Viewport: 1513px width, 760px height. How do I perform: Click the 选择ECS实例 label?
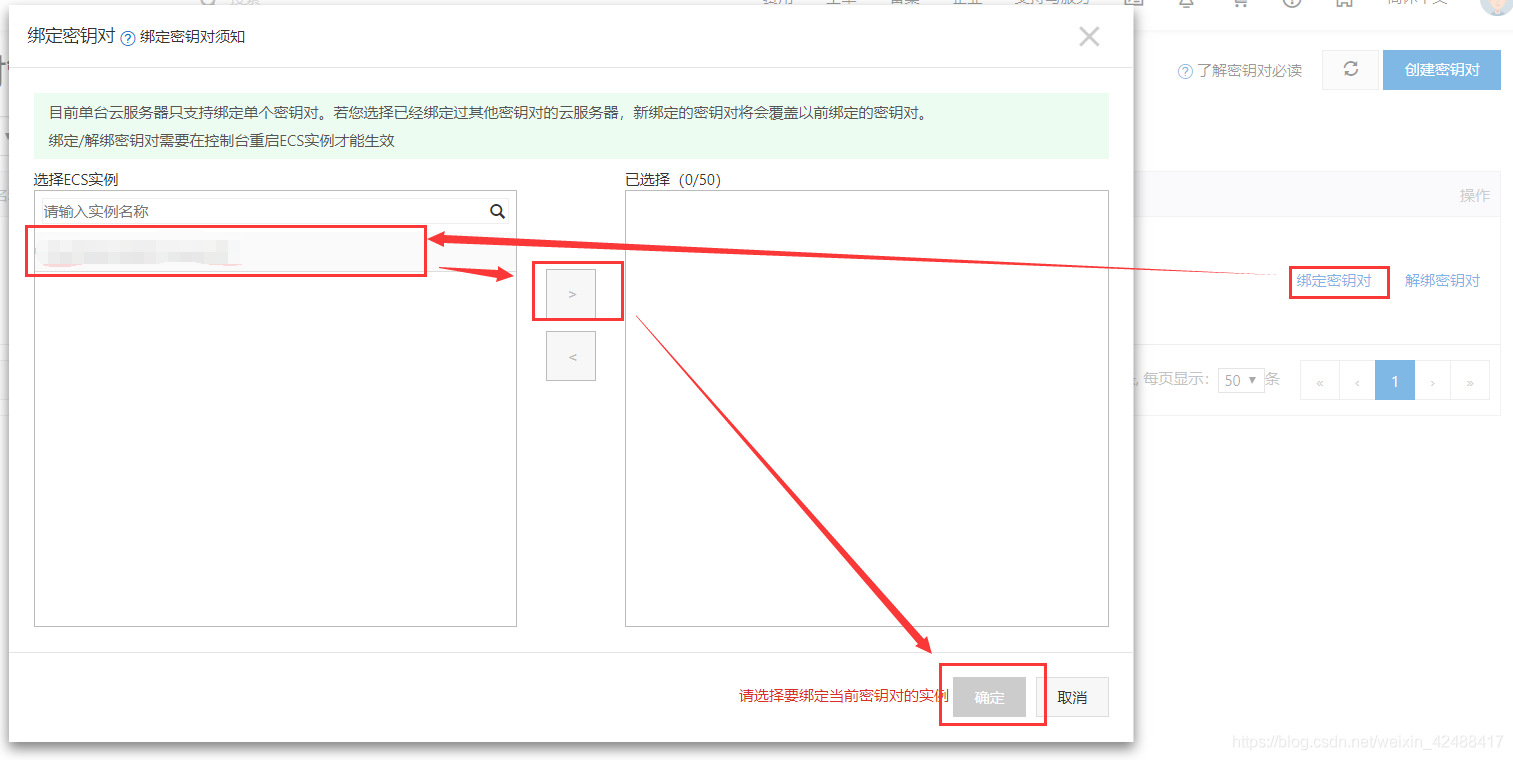[76, 180]
